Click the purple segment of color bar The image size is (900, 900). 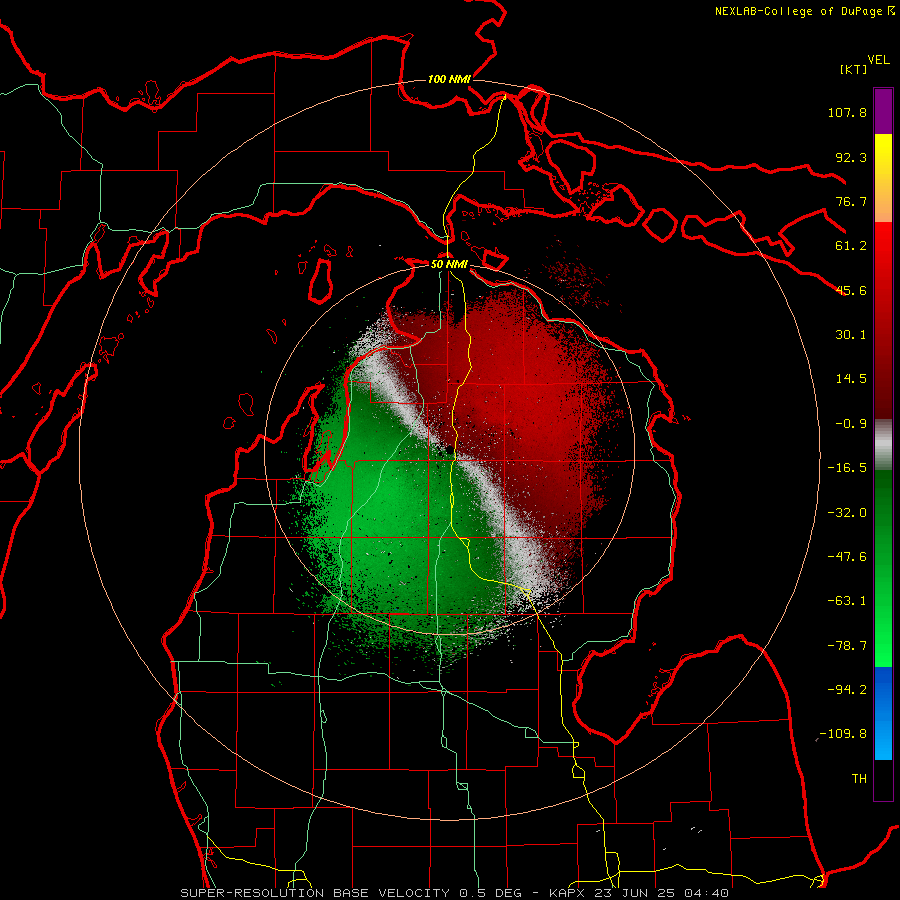[x=883, y=111]
